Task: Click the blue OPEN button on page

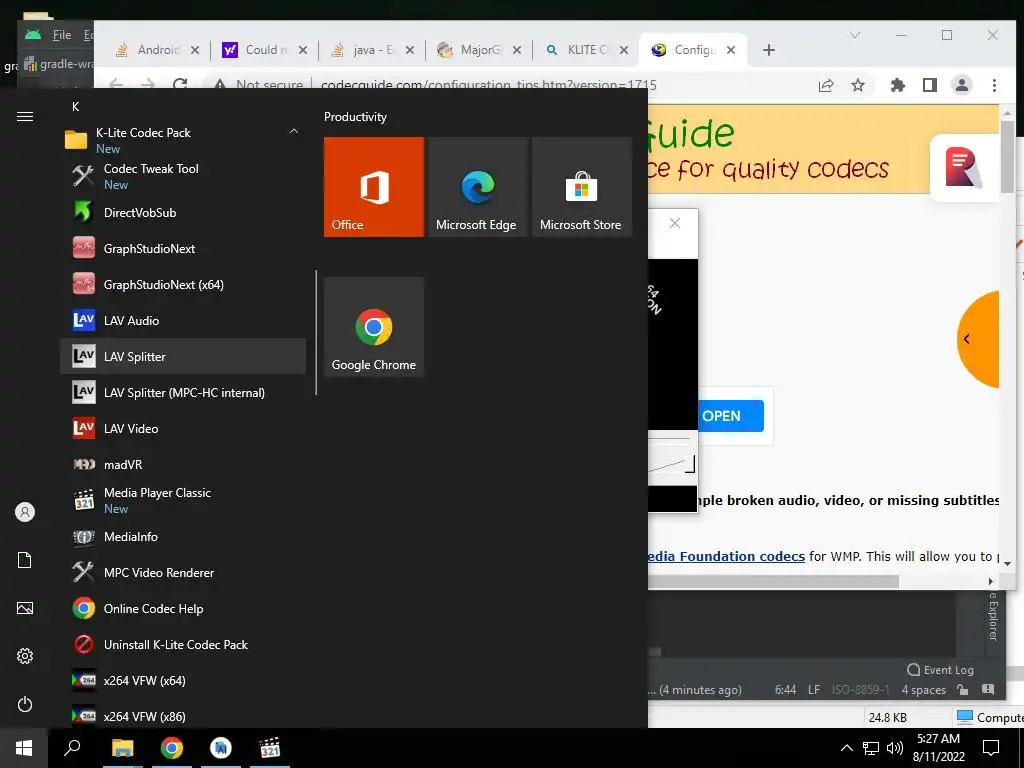Action: 731,416
